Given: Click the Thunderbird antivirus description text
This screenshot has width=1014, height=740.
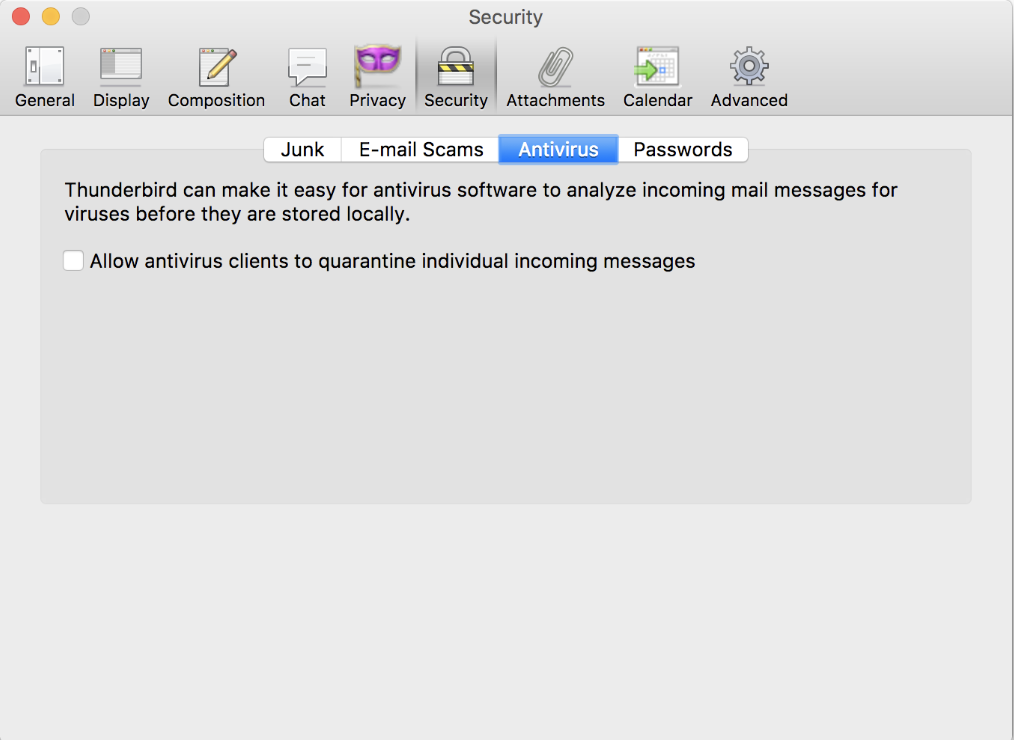Looking at the screenshot, I should (480, 201).
